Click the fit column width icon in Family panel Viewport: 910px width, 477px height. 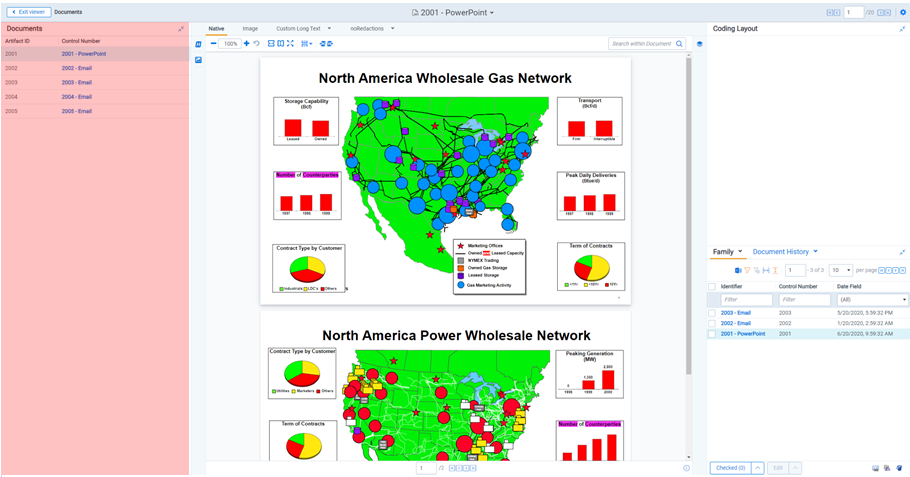point(766,270)
